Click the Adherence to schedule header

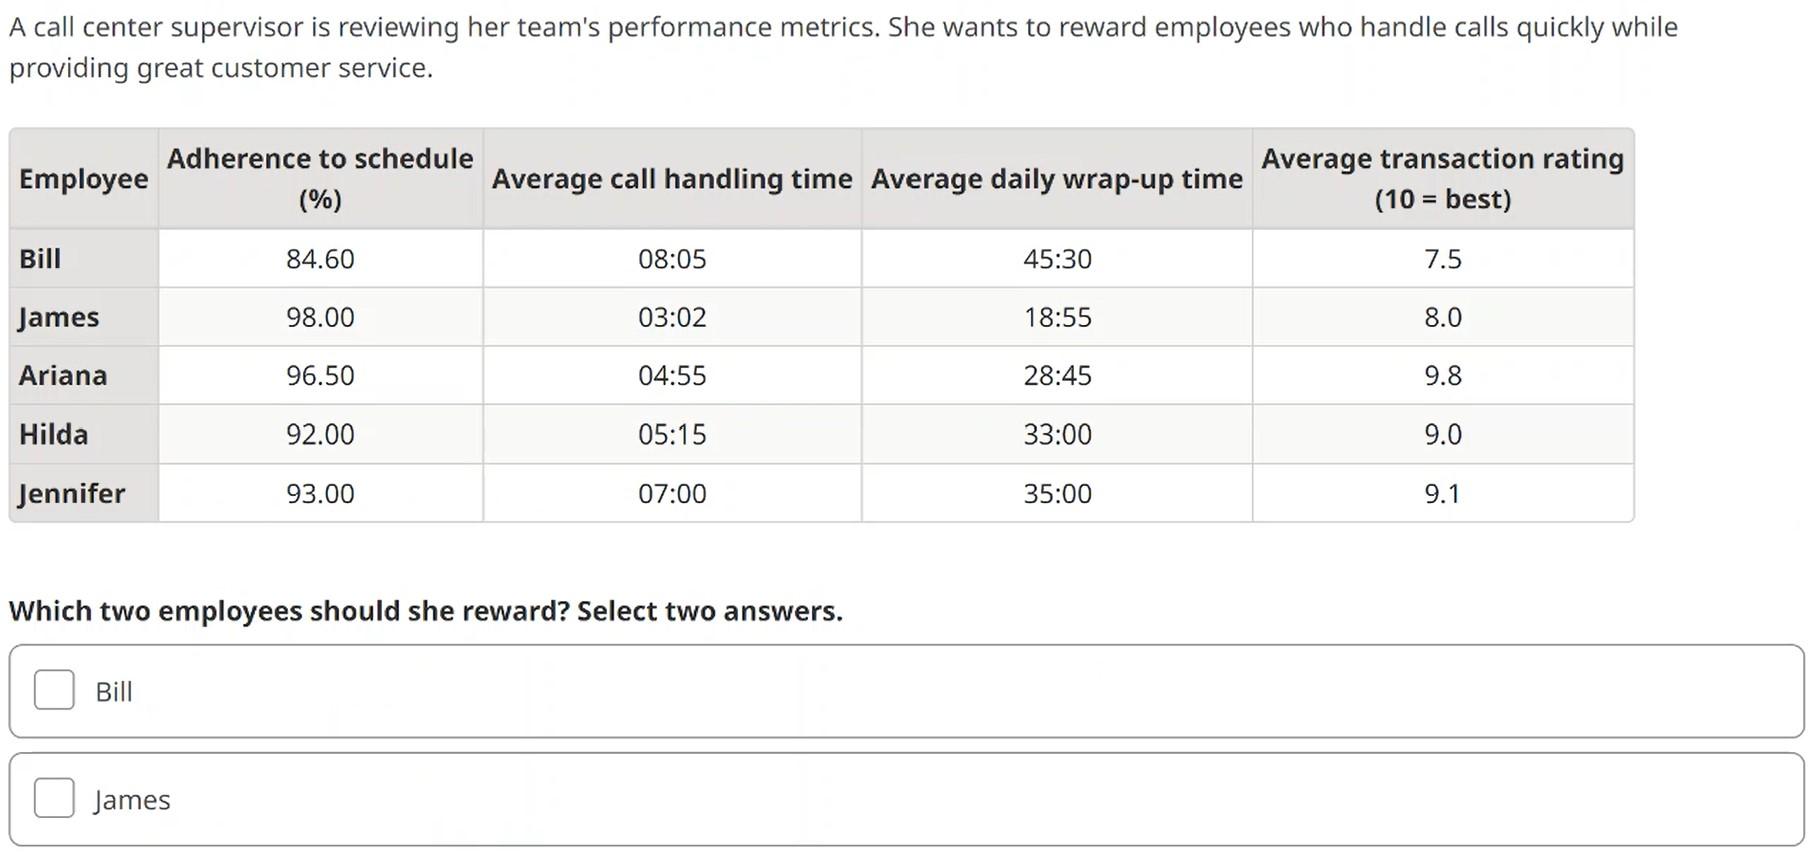click(319, 178)
